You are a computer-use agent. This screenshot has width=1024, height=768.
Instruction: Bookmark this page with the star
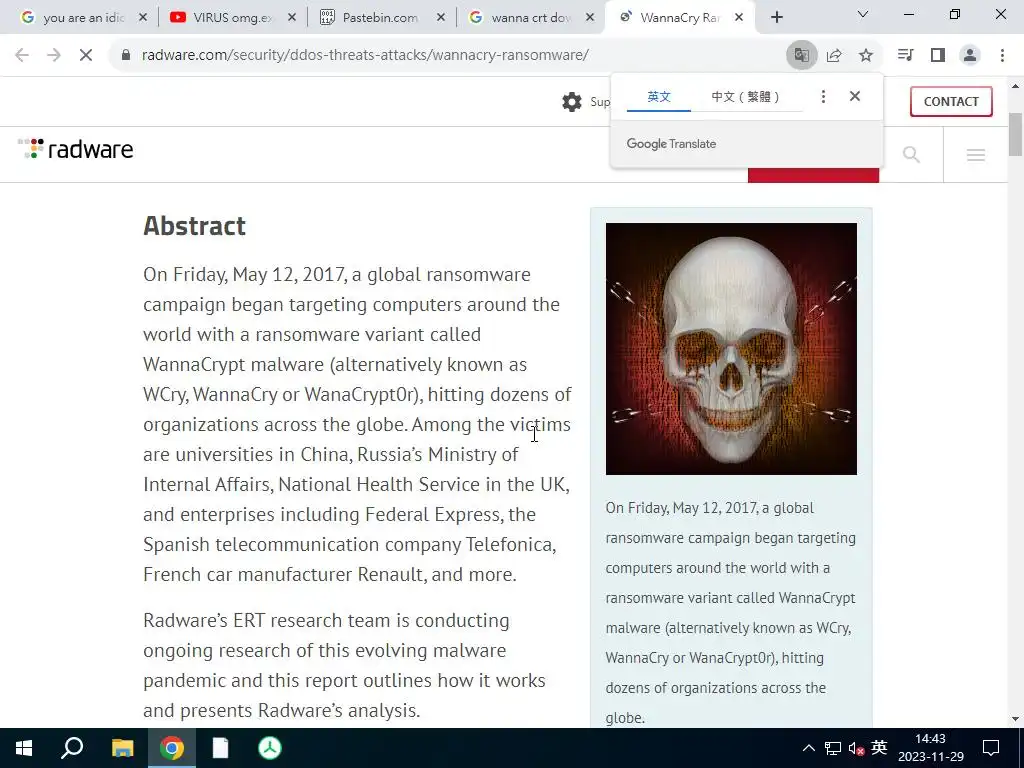pyautogui.click(x=866, y=56)
